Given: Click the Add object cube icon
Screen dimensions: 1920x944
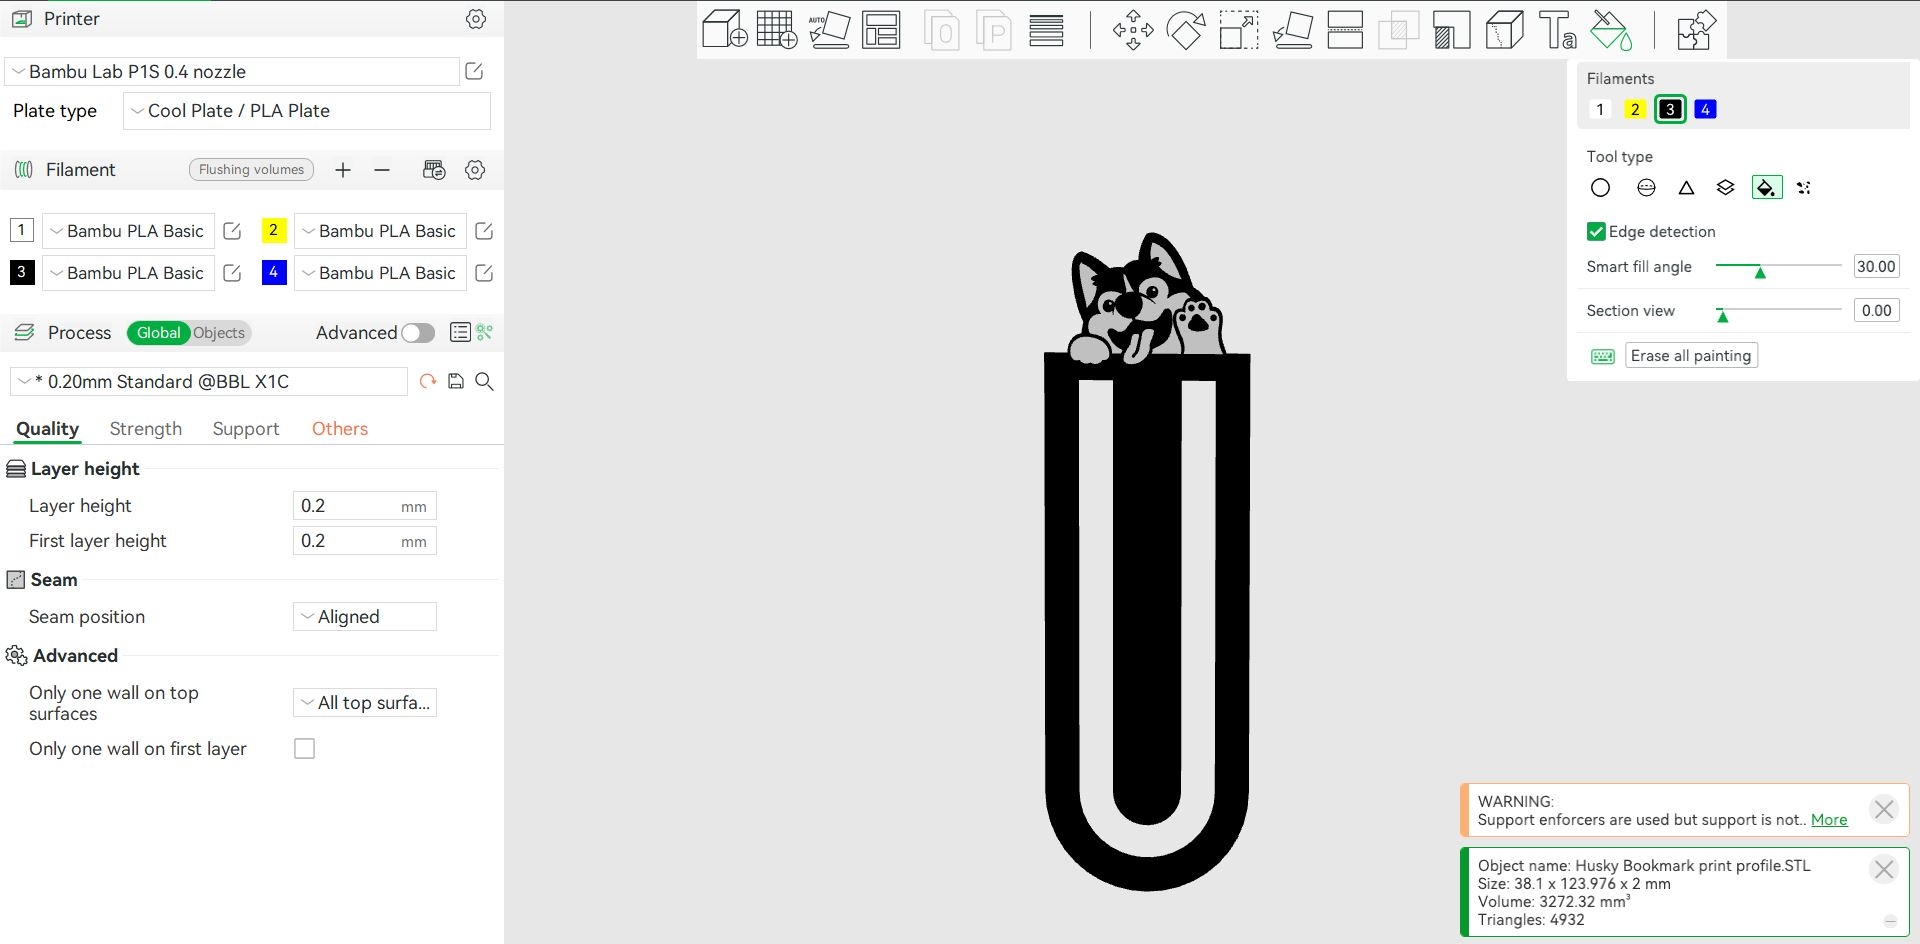Looking at the screenshot, I should point(725,30).
